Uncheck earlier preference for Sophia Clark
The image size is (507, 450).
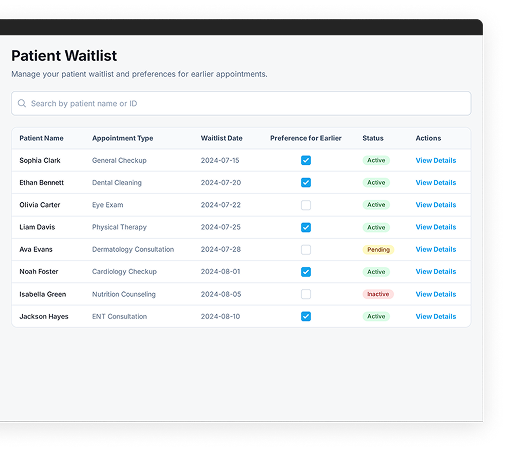(x=306, y=160)
